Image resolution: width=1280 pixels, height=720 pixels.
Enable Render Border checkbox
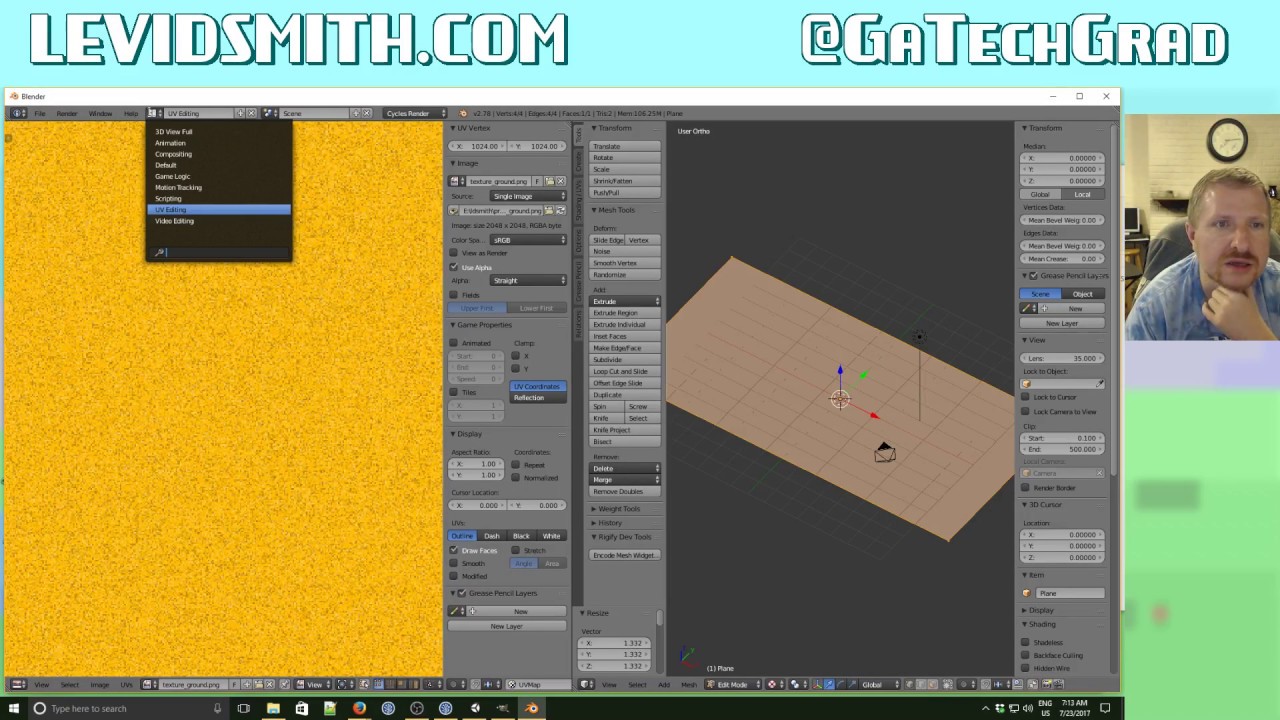(x=1026, y=488)
